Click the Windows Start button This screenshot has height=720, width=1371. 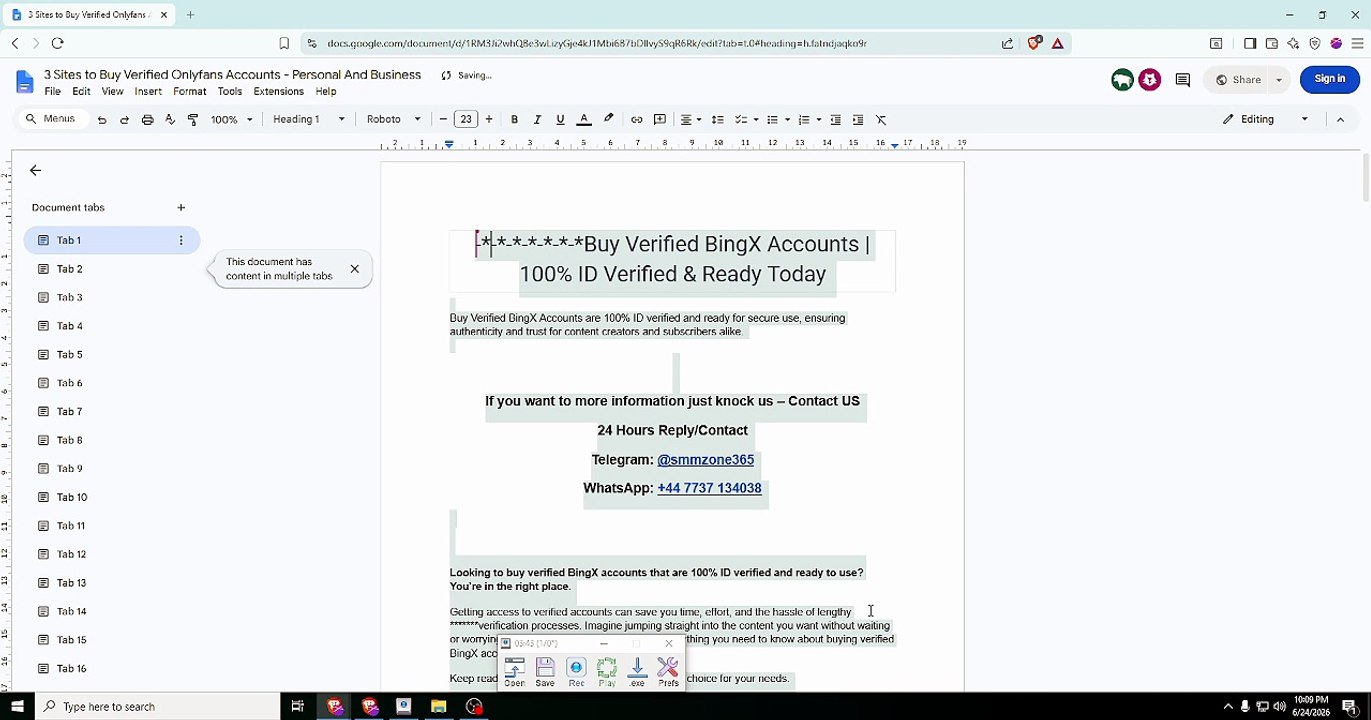[x=17, y=707]
